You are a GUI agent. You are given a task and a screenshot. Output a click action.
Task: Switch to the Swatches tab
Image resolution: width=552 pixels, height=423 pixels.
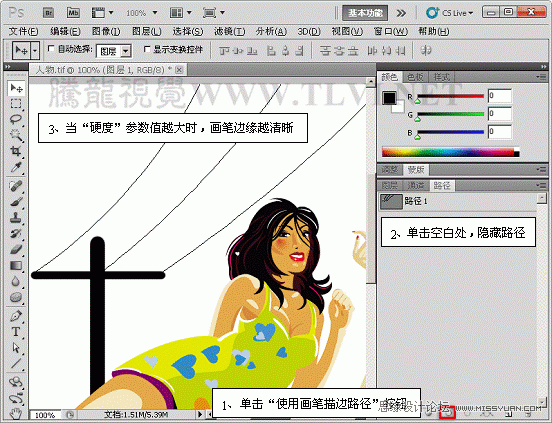(x=415, y=77)
